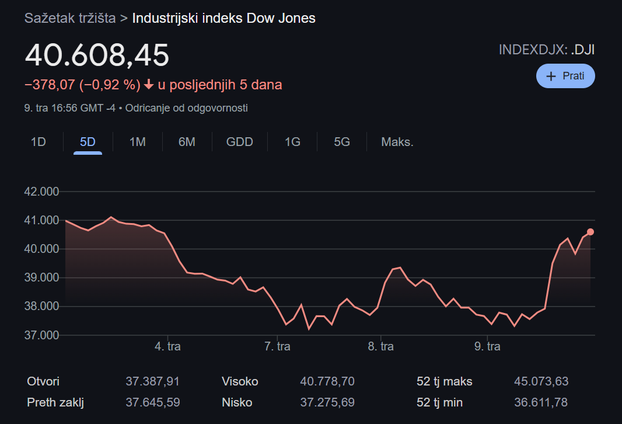
Task: Show the 6M chart range
Action: coord(187,142)
